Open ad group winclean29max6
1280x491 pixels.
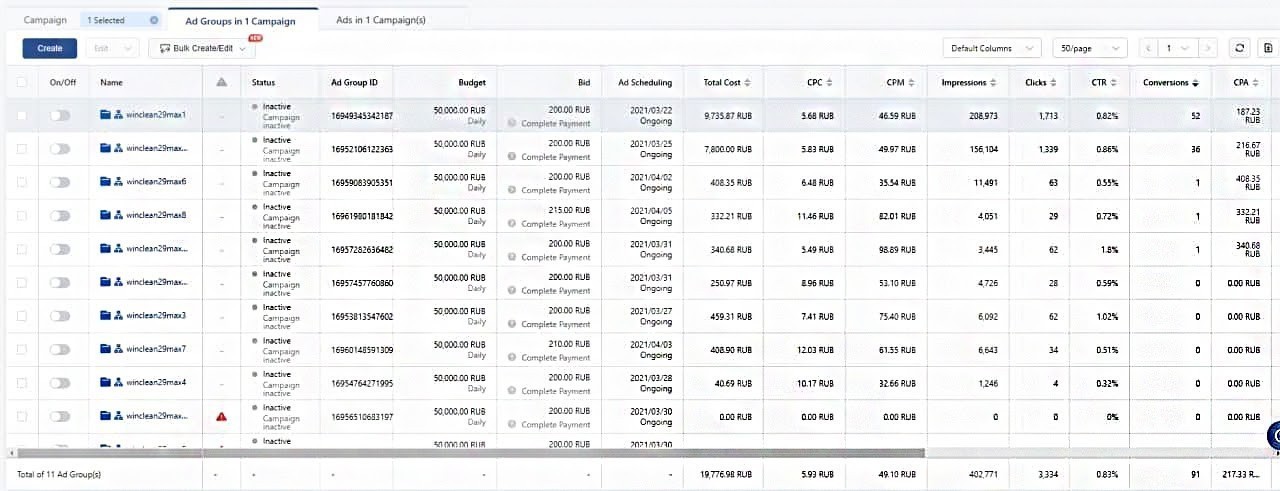coord(156,182)
